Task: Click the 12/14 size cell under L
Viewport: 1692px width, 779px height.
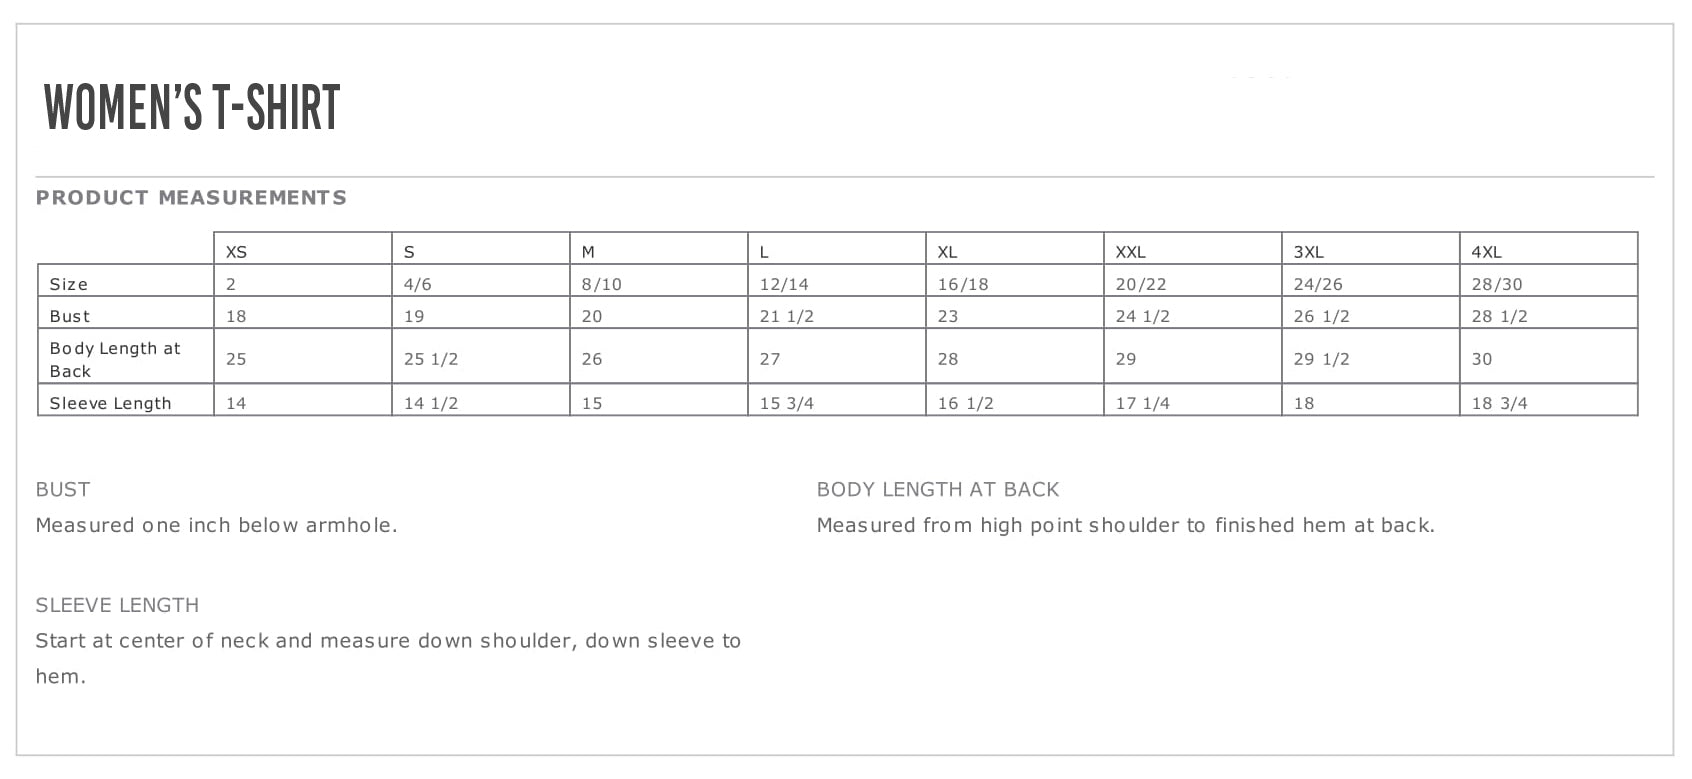Action: click(x=784, y=284)
